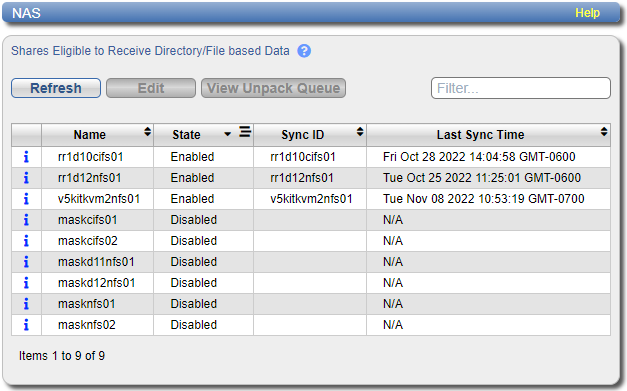Select the maskcifs02 table row
627x391 pixels.
311,241
